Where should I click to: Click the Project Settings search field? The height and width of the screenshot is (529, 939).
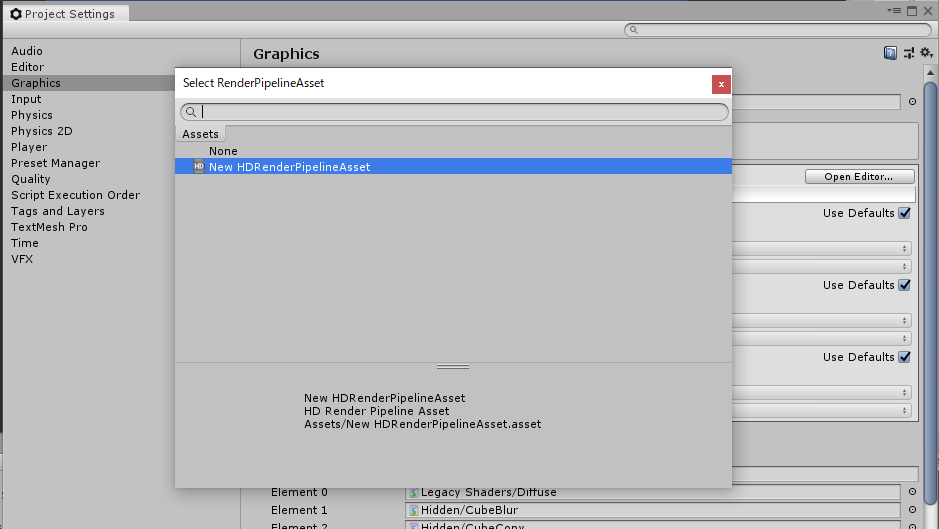pyautogui.click(x=777, y=30)
